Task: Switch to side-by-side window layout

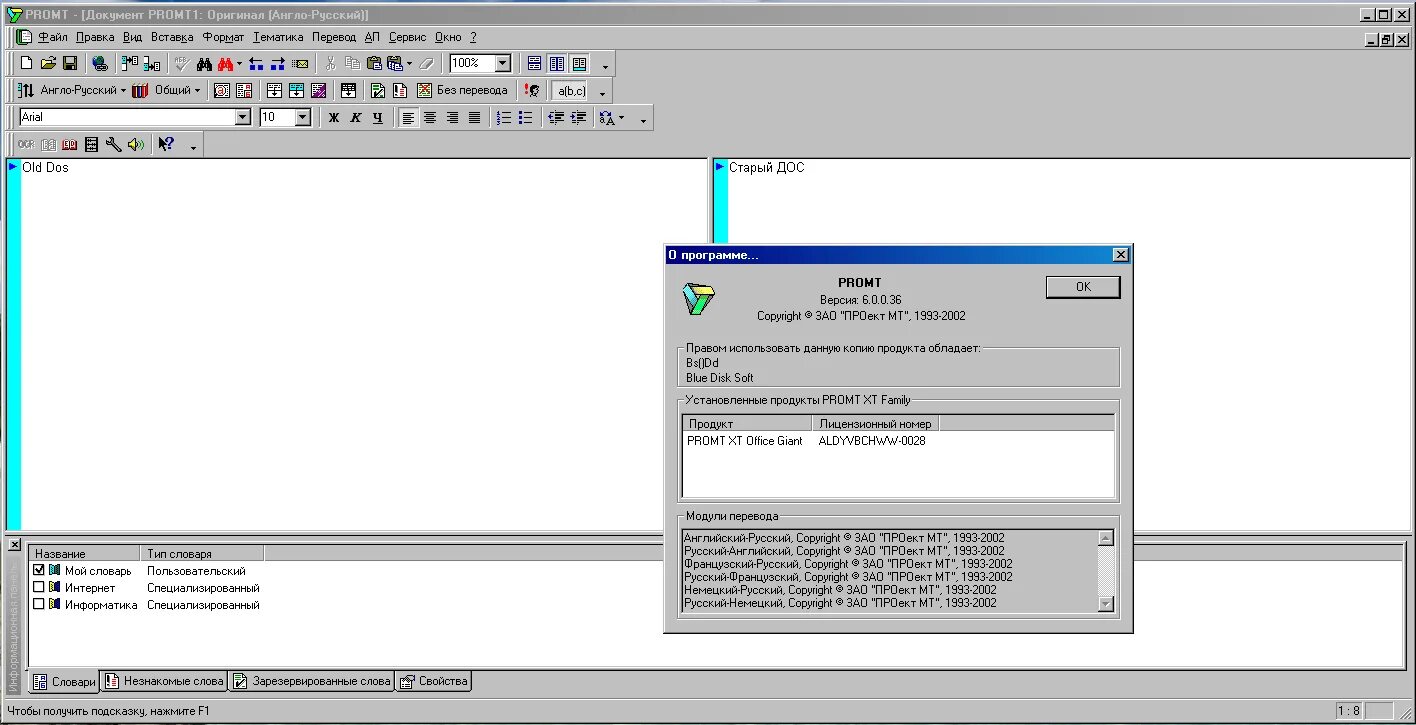Action: pyautogui.click(x=557, y=63)
